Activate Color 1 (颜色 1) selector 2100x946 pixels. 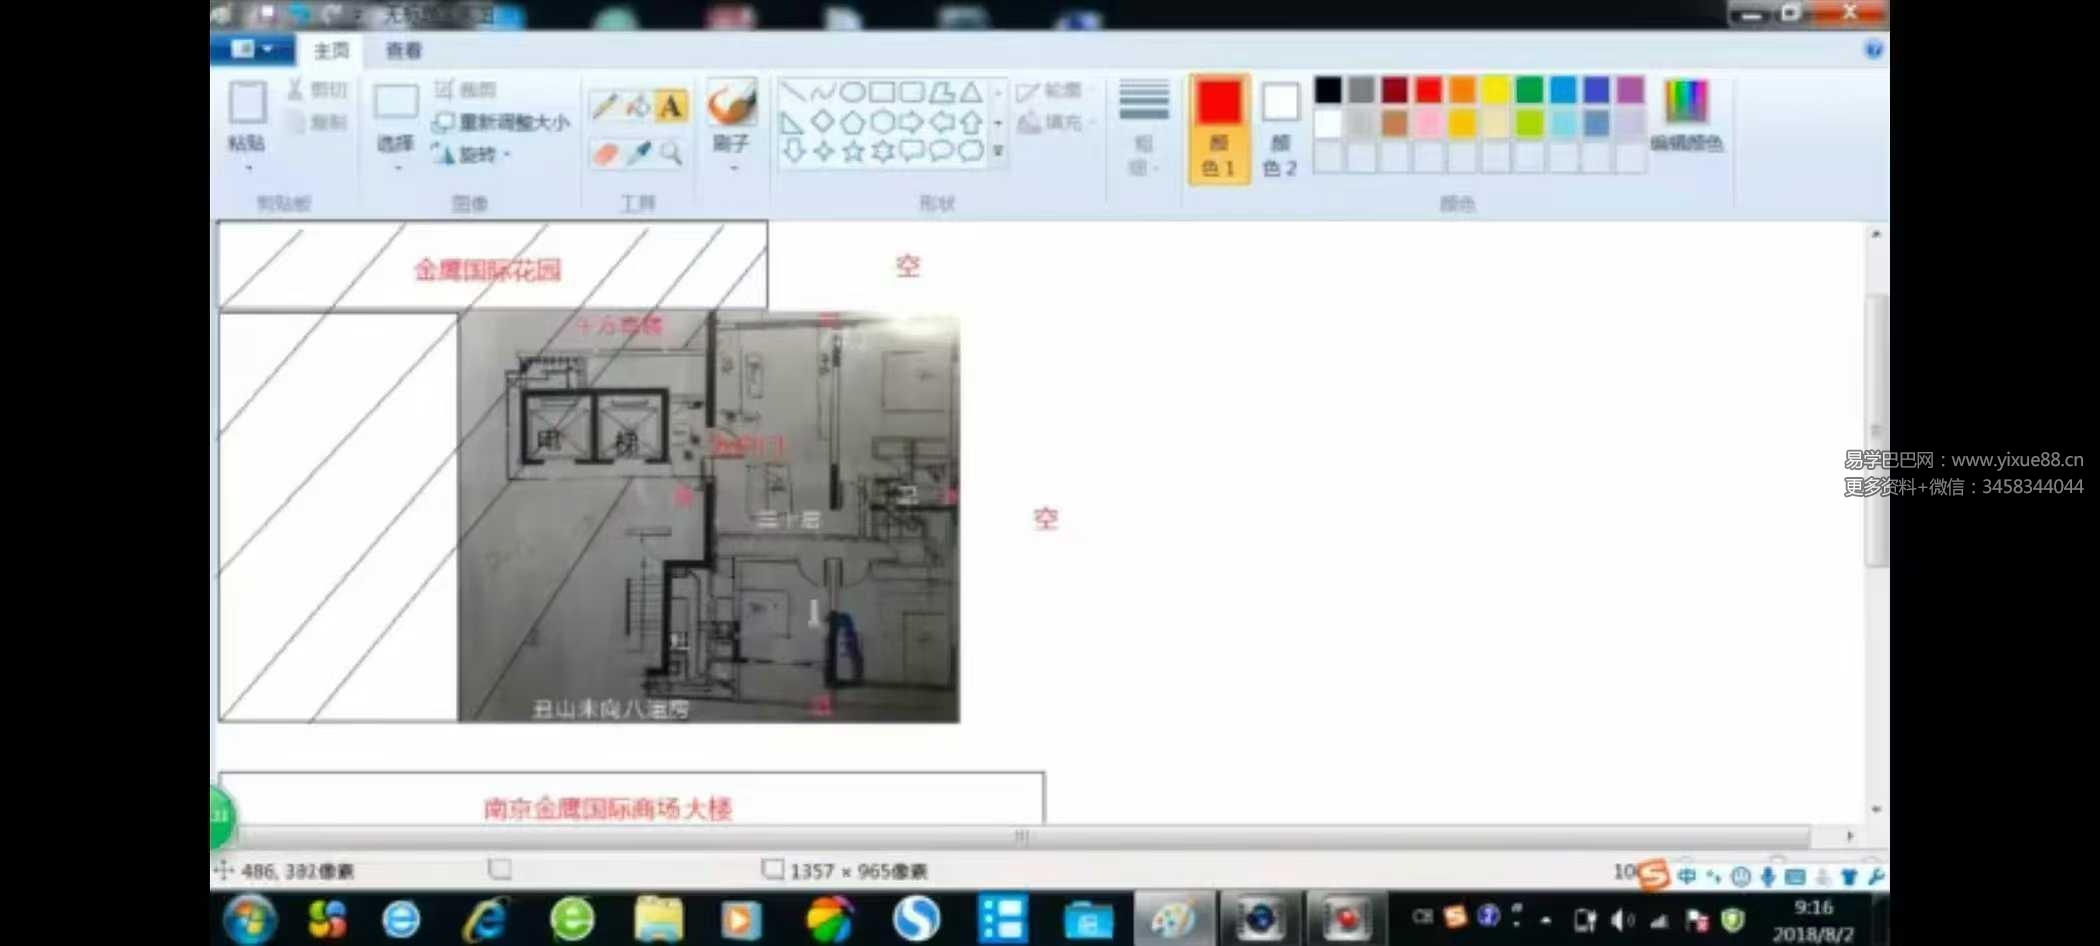1219,127
